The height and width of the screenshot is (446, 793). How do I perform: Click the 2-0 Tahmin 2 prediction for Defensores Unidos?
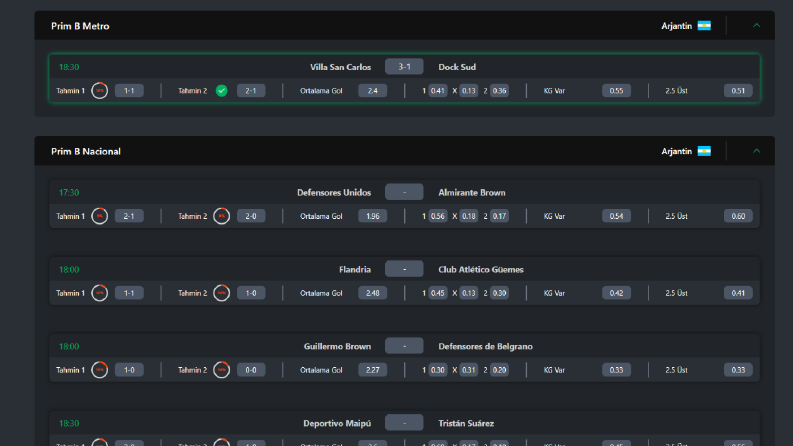(251, 216)
